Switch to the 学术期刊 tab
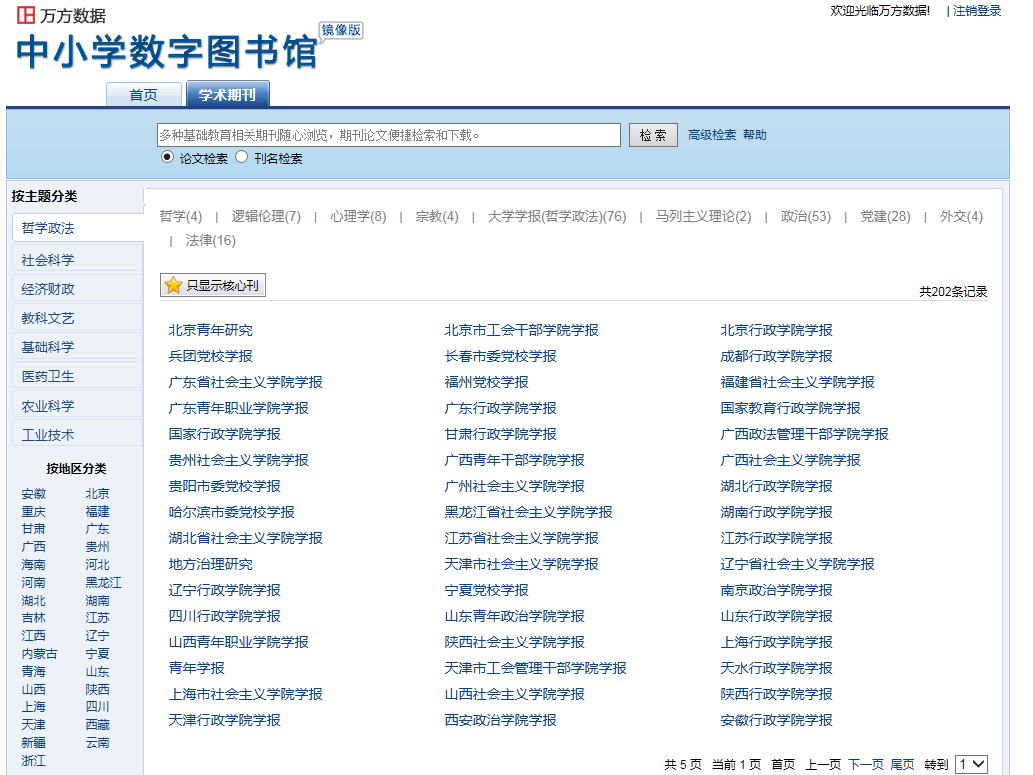Image resolution: width=1033 pixels, height=775 pixels. click(x=227, y=95)
